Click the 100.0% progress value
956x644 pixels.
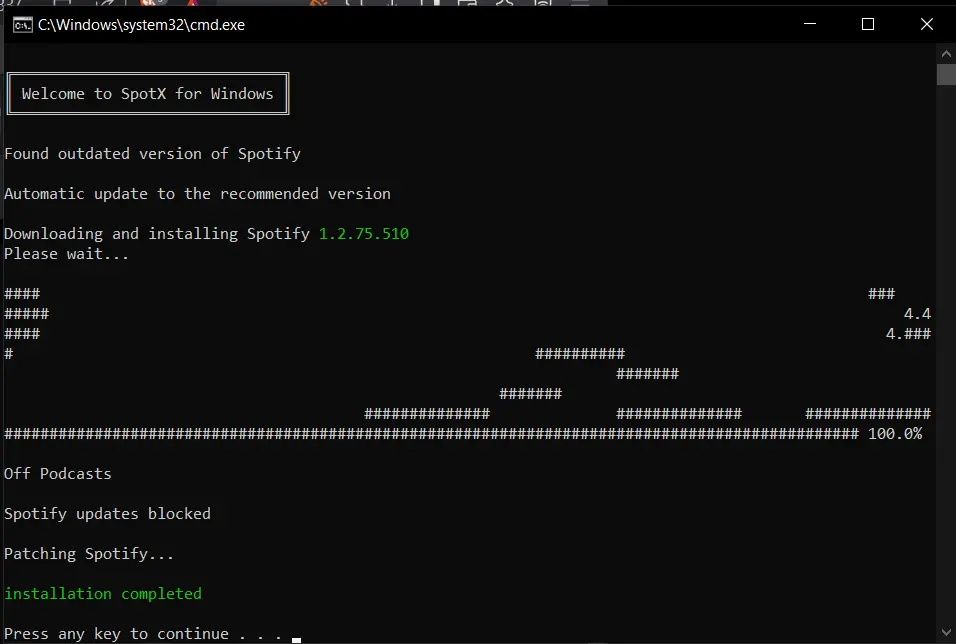click(x=895, y=434)
